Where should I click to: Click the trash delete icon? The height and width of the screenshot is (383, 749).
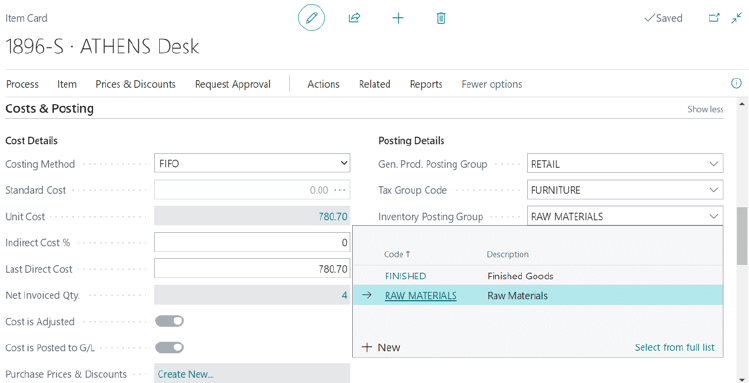point(441,19)
